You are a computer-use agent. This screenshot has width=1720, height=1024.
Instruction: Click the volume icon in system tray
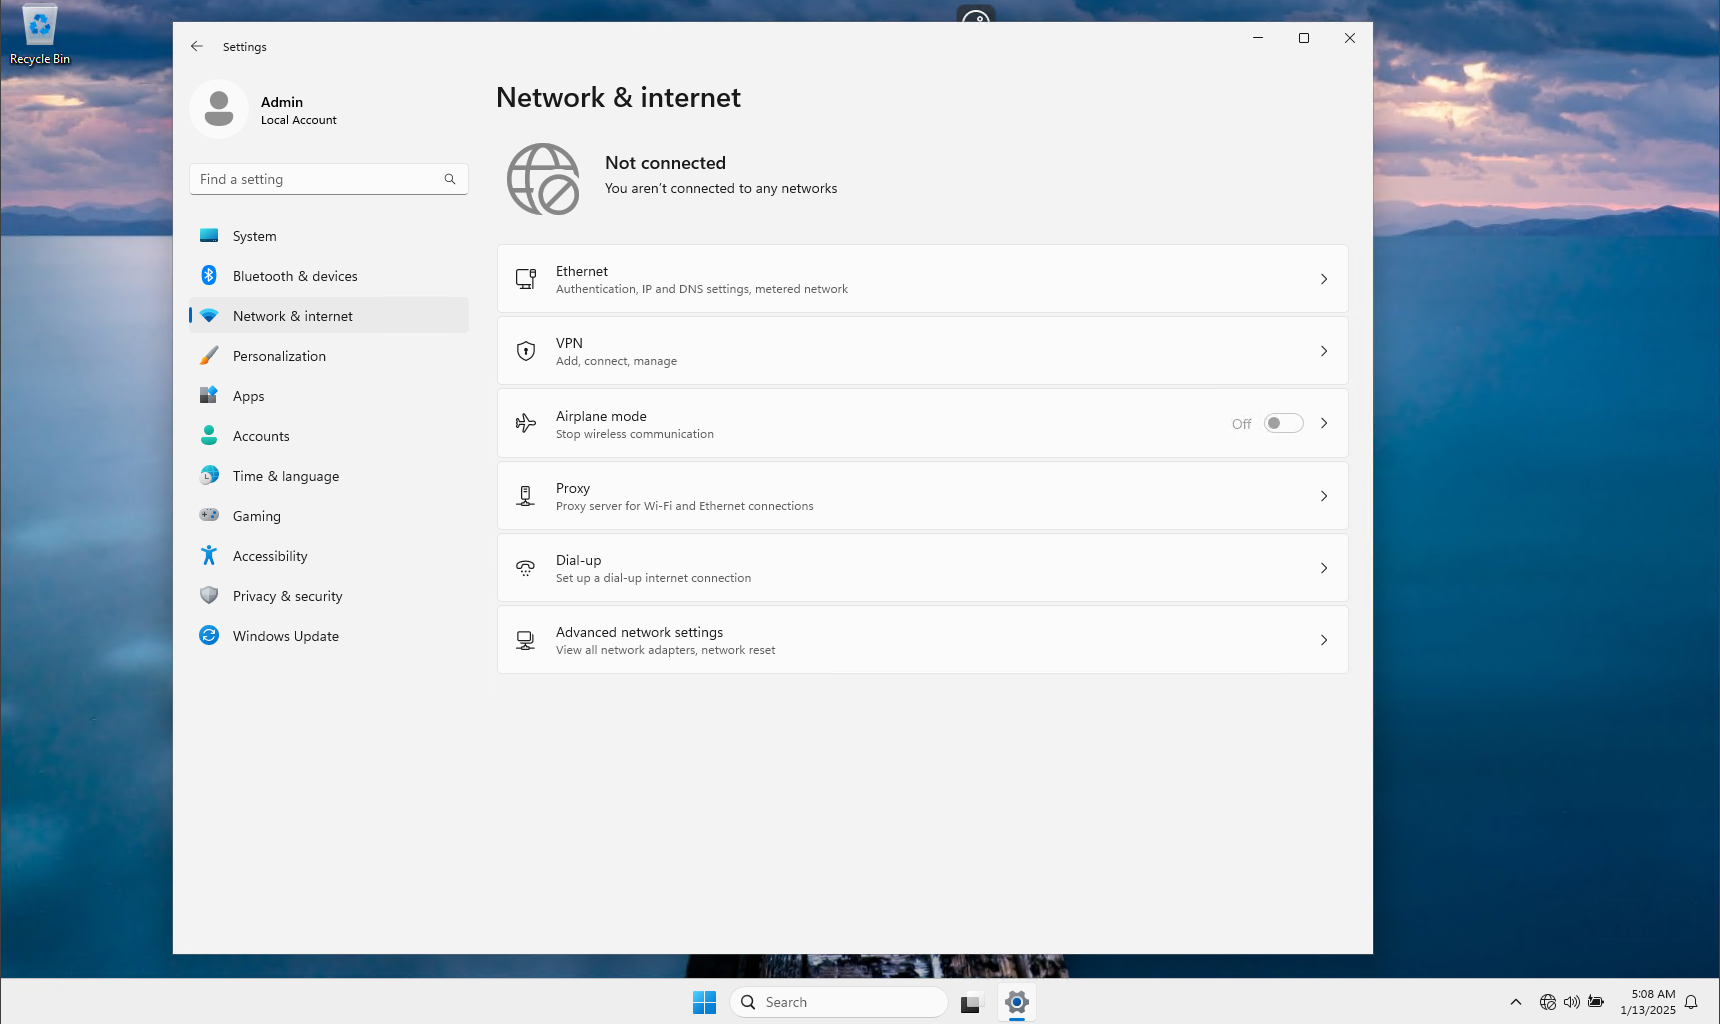click(1571, 1002)
